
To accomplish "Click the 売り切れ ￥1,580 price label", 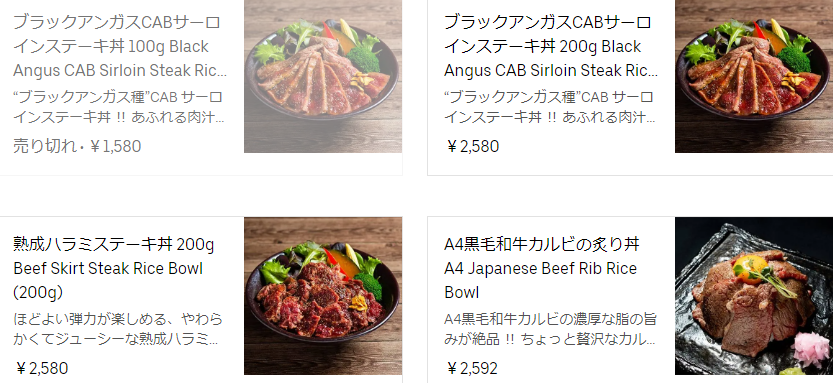I will pyautogui.click(x=77, y=146).
